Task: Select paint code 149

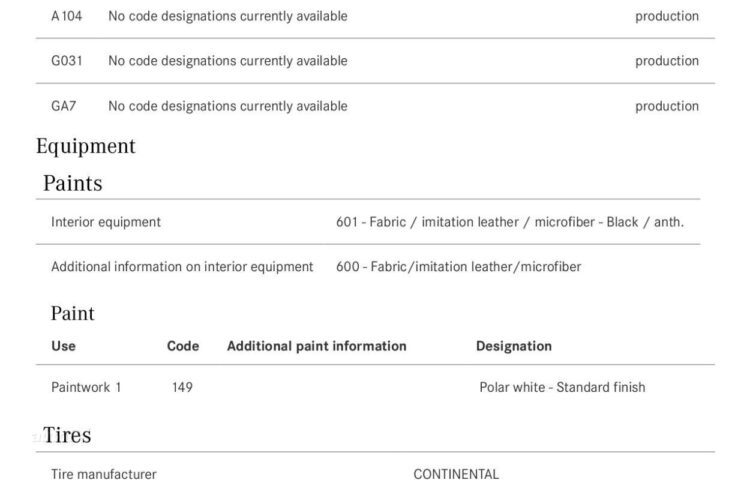Action: (182, 387)
